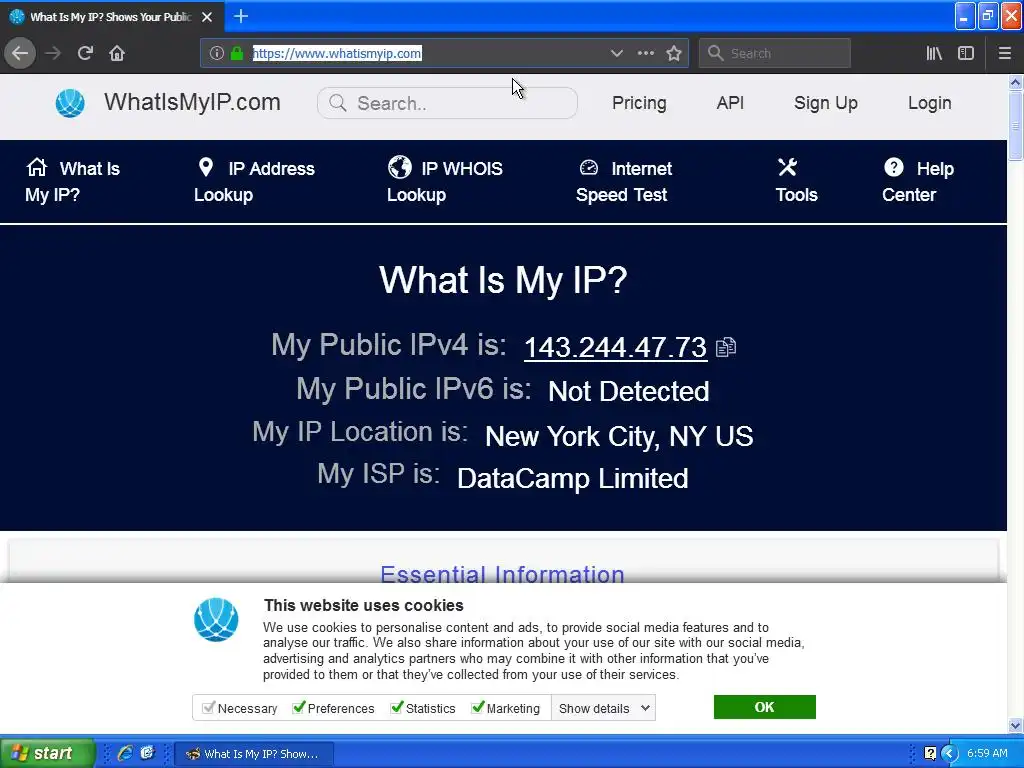Click the Login link

tap(929, 103)
